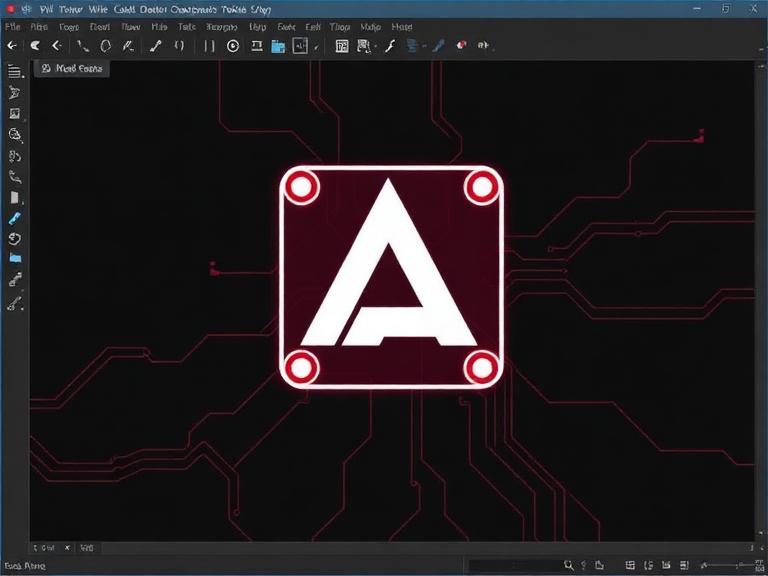Click the circled dot record icon
This screenshot has width=768, height=576.
(x=233, y=46)
